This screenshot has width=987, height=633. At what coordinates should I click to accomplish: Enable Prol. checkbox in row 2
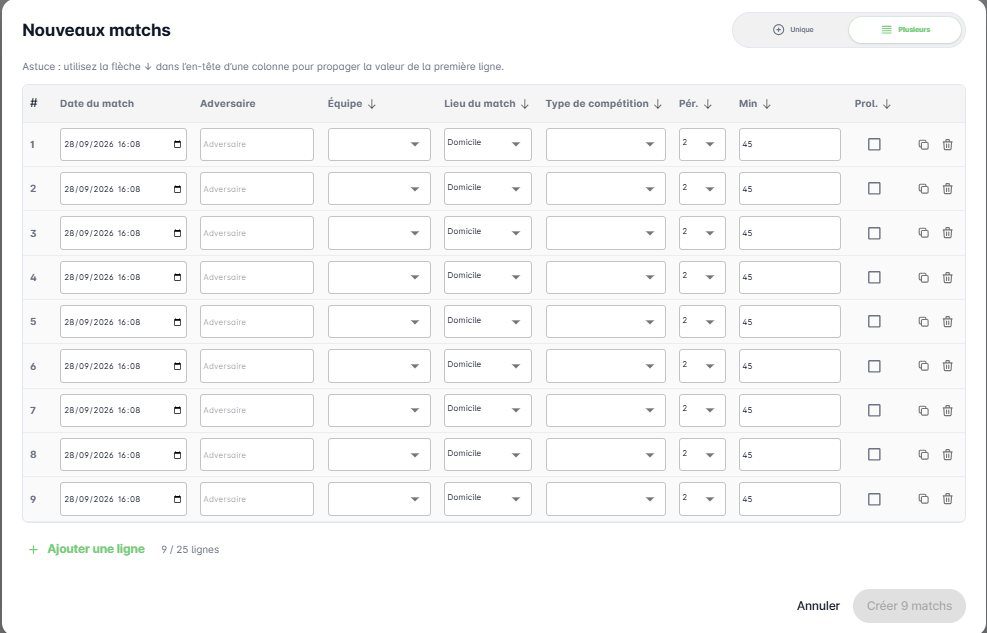coord(874,189)
